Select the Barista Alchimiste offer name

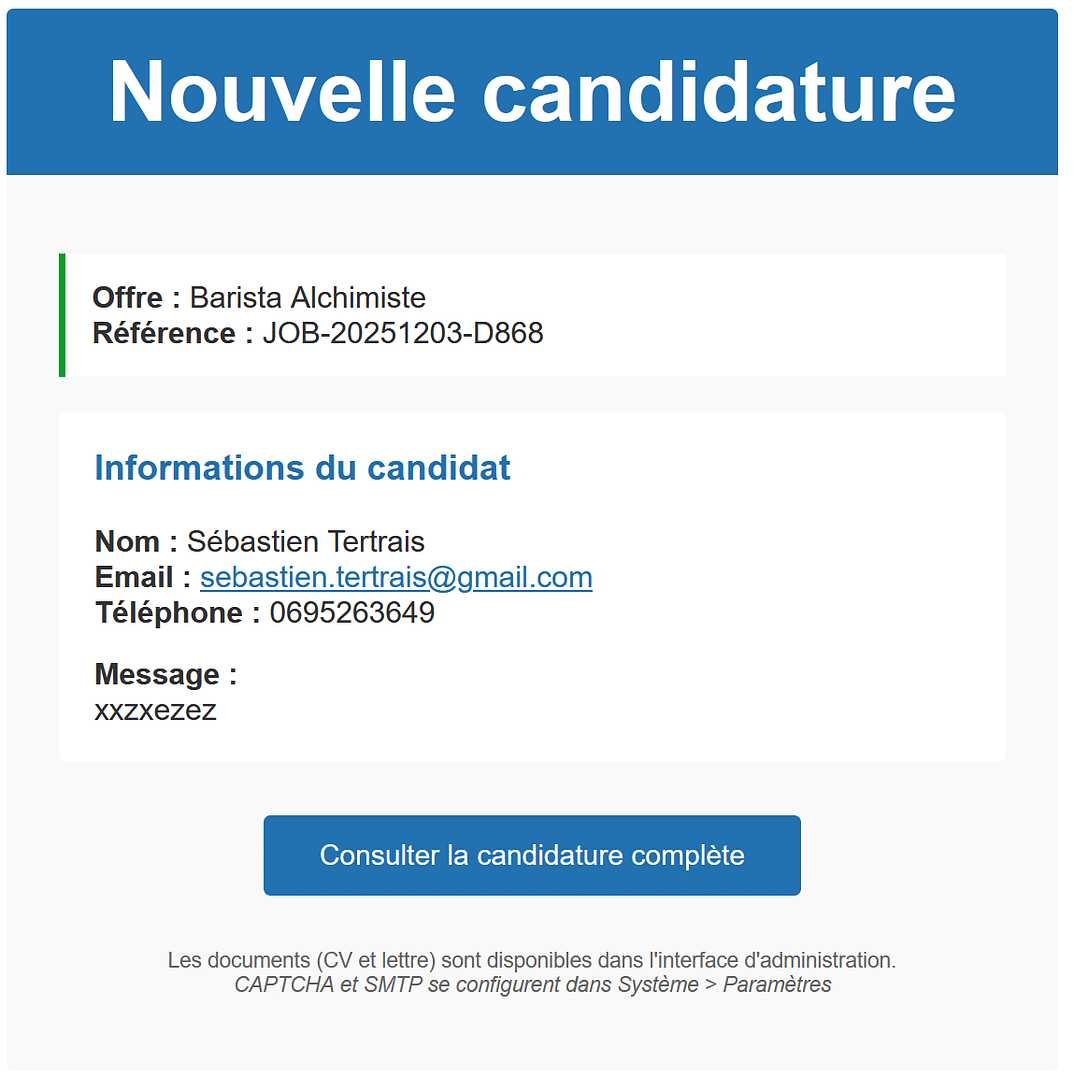(x=308, y=298)
